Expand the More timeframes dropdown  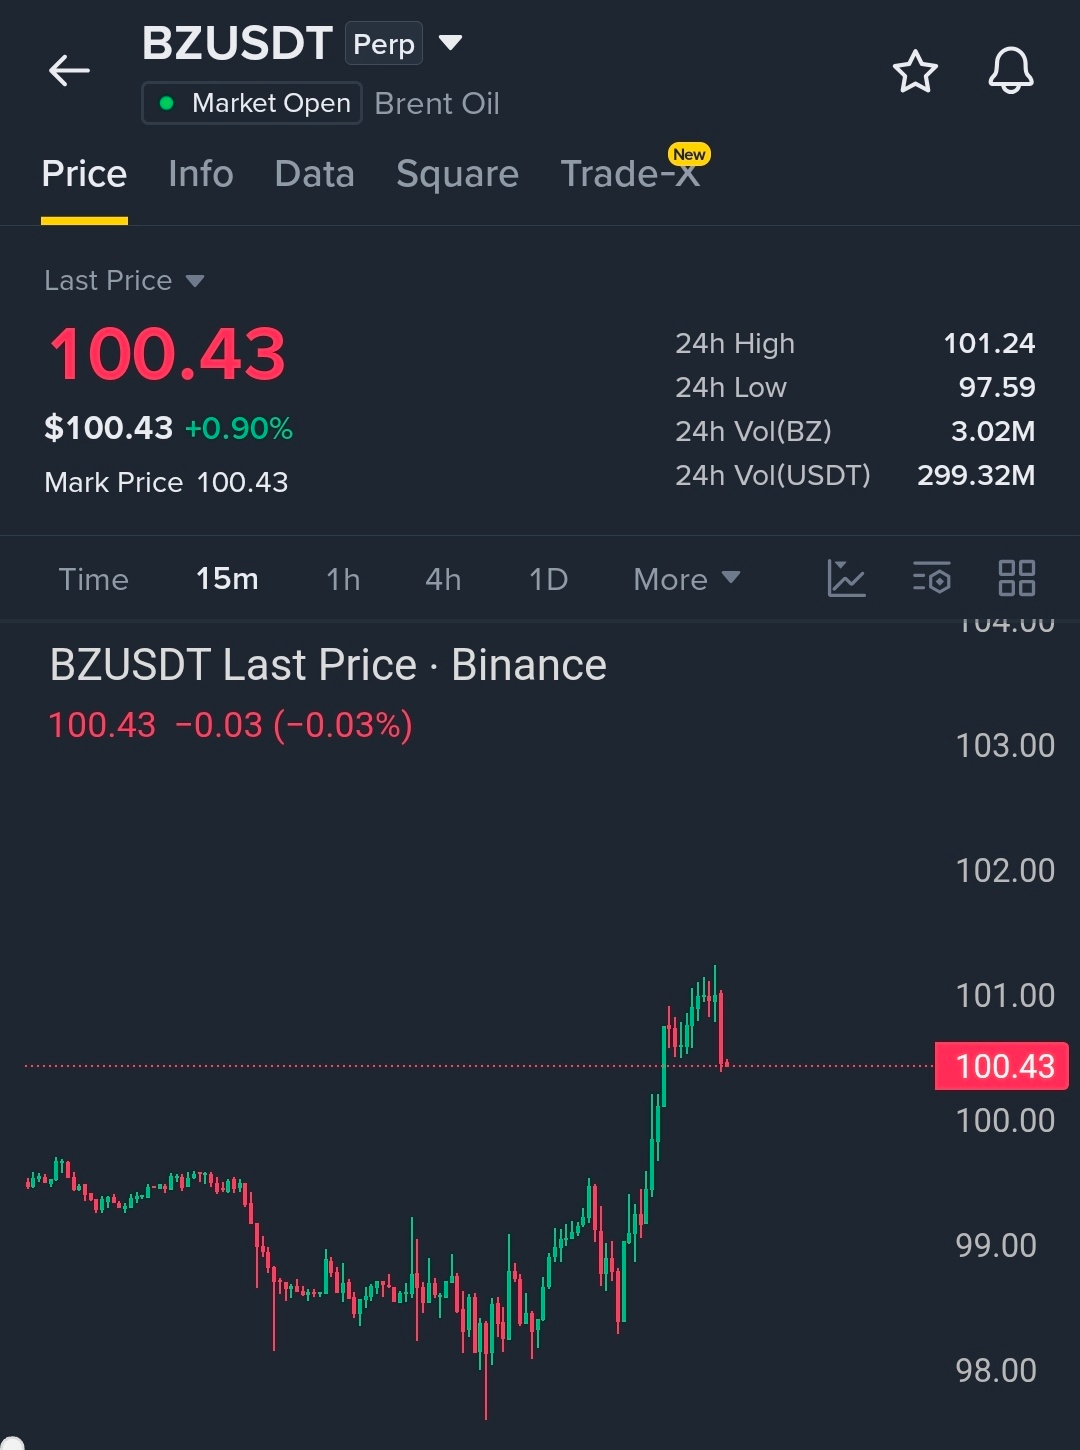click(687, 579)
